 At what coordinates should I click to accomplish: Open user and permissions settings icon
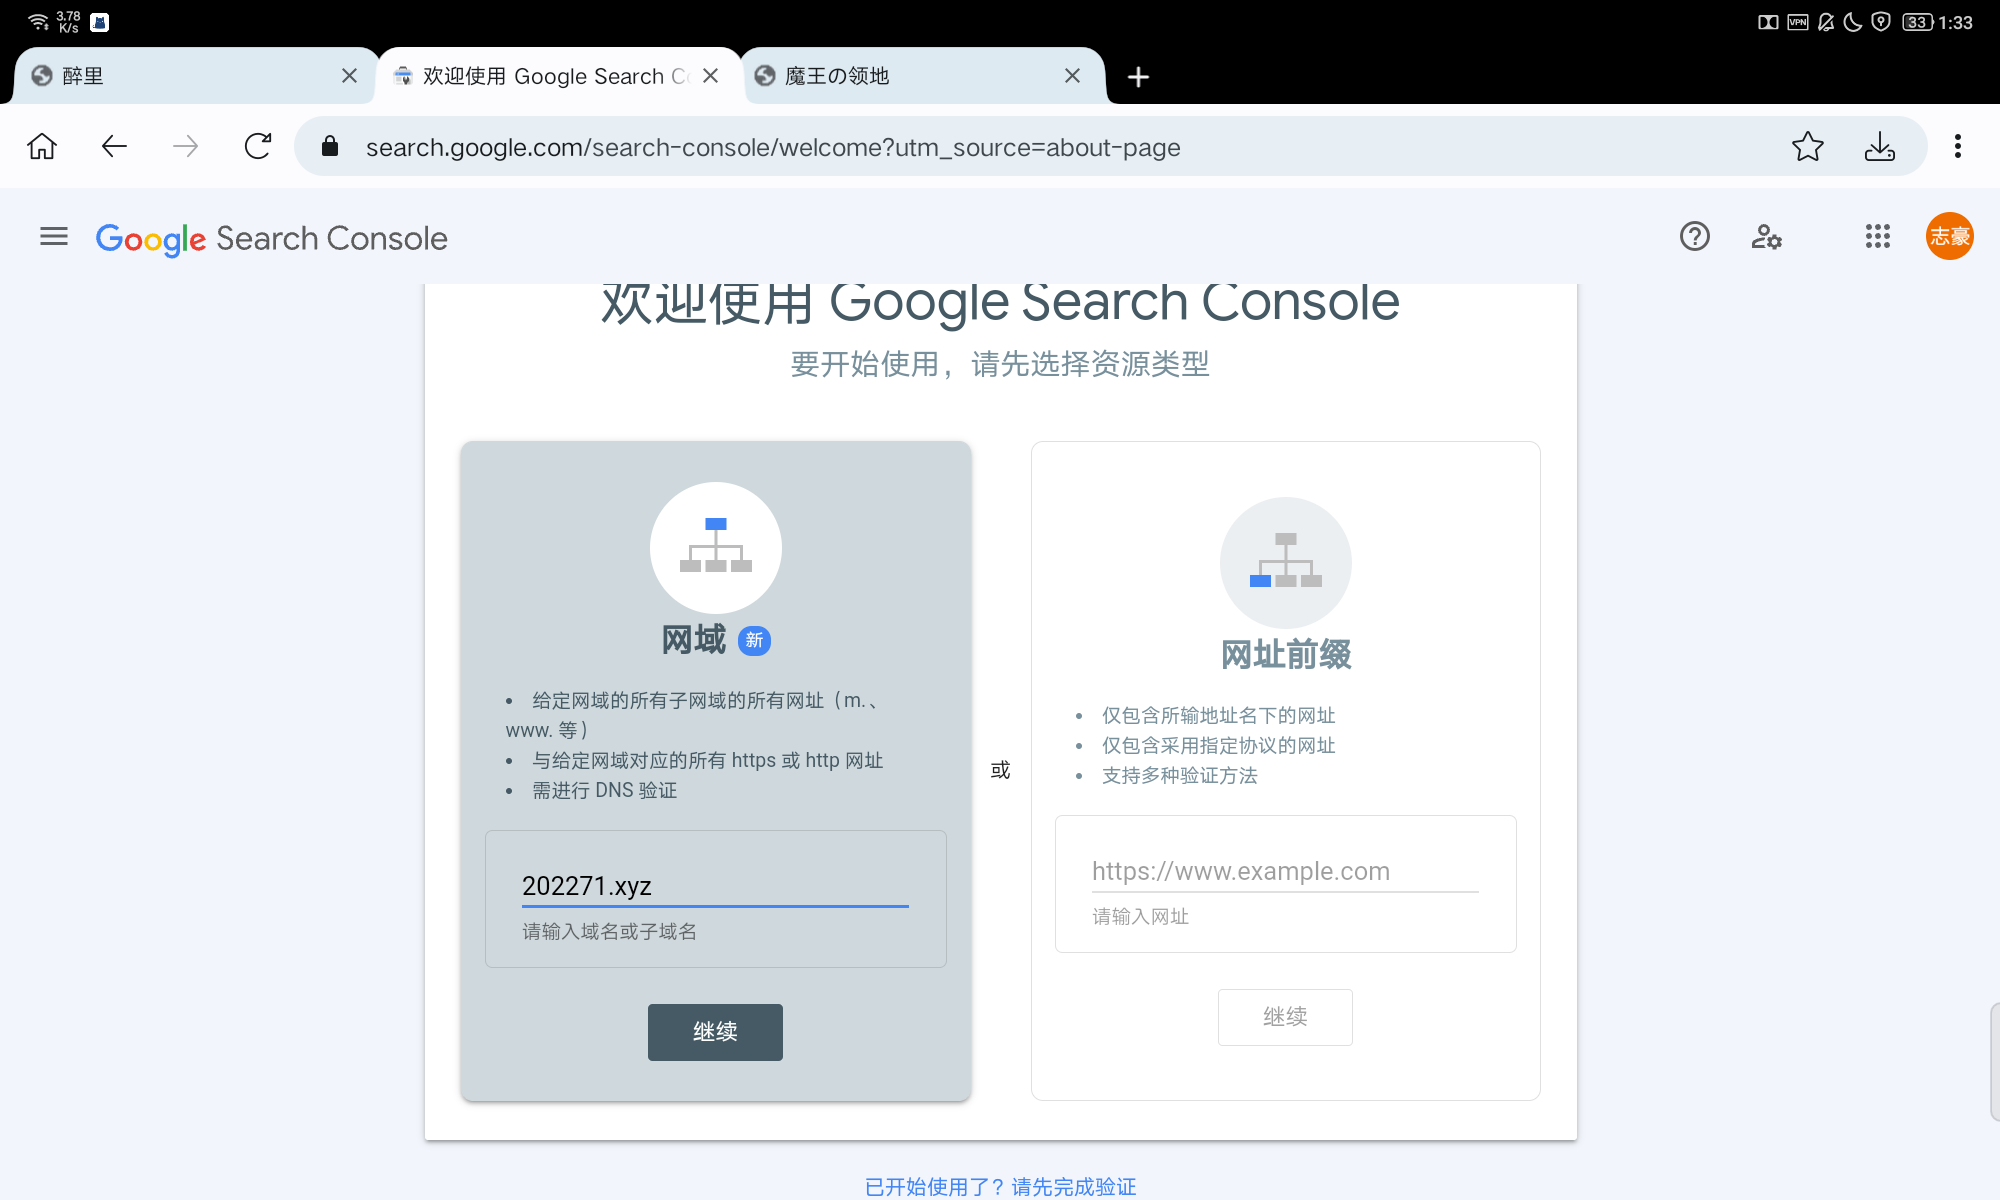tap(1766, 237)
